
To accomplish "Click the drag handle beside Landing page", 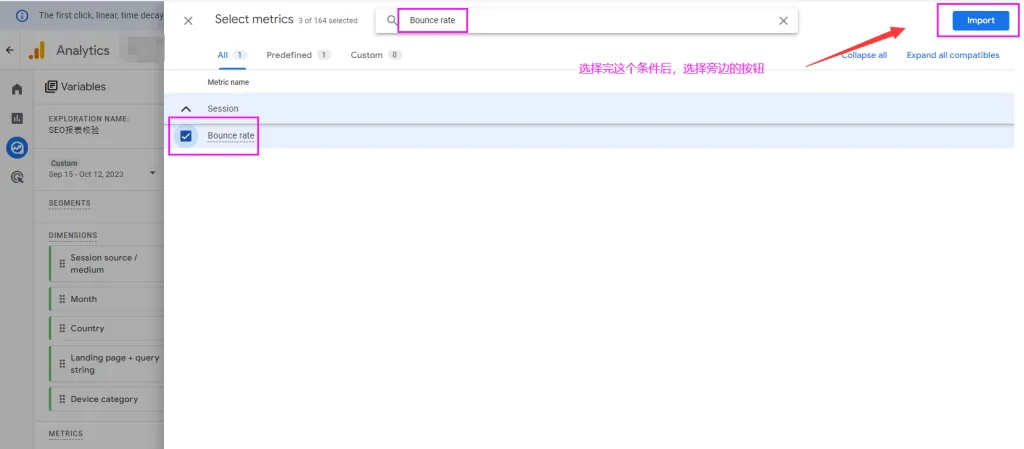I will point(63,364).
